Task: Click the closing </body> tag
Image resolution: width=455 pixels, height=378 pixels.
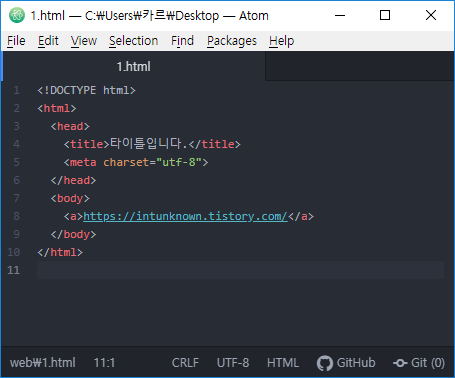Action: [73, 234]
